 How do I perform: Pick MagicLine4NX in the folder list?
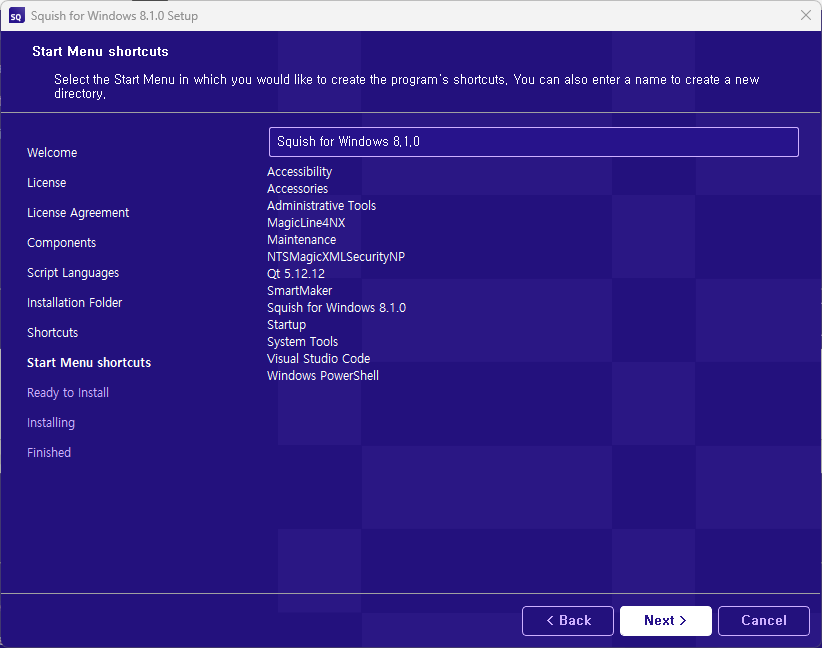pyautogui.click(x=306, y=223)
